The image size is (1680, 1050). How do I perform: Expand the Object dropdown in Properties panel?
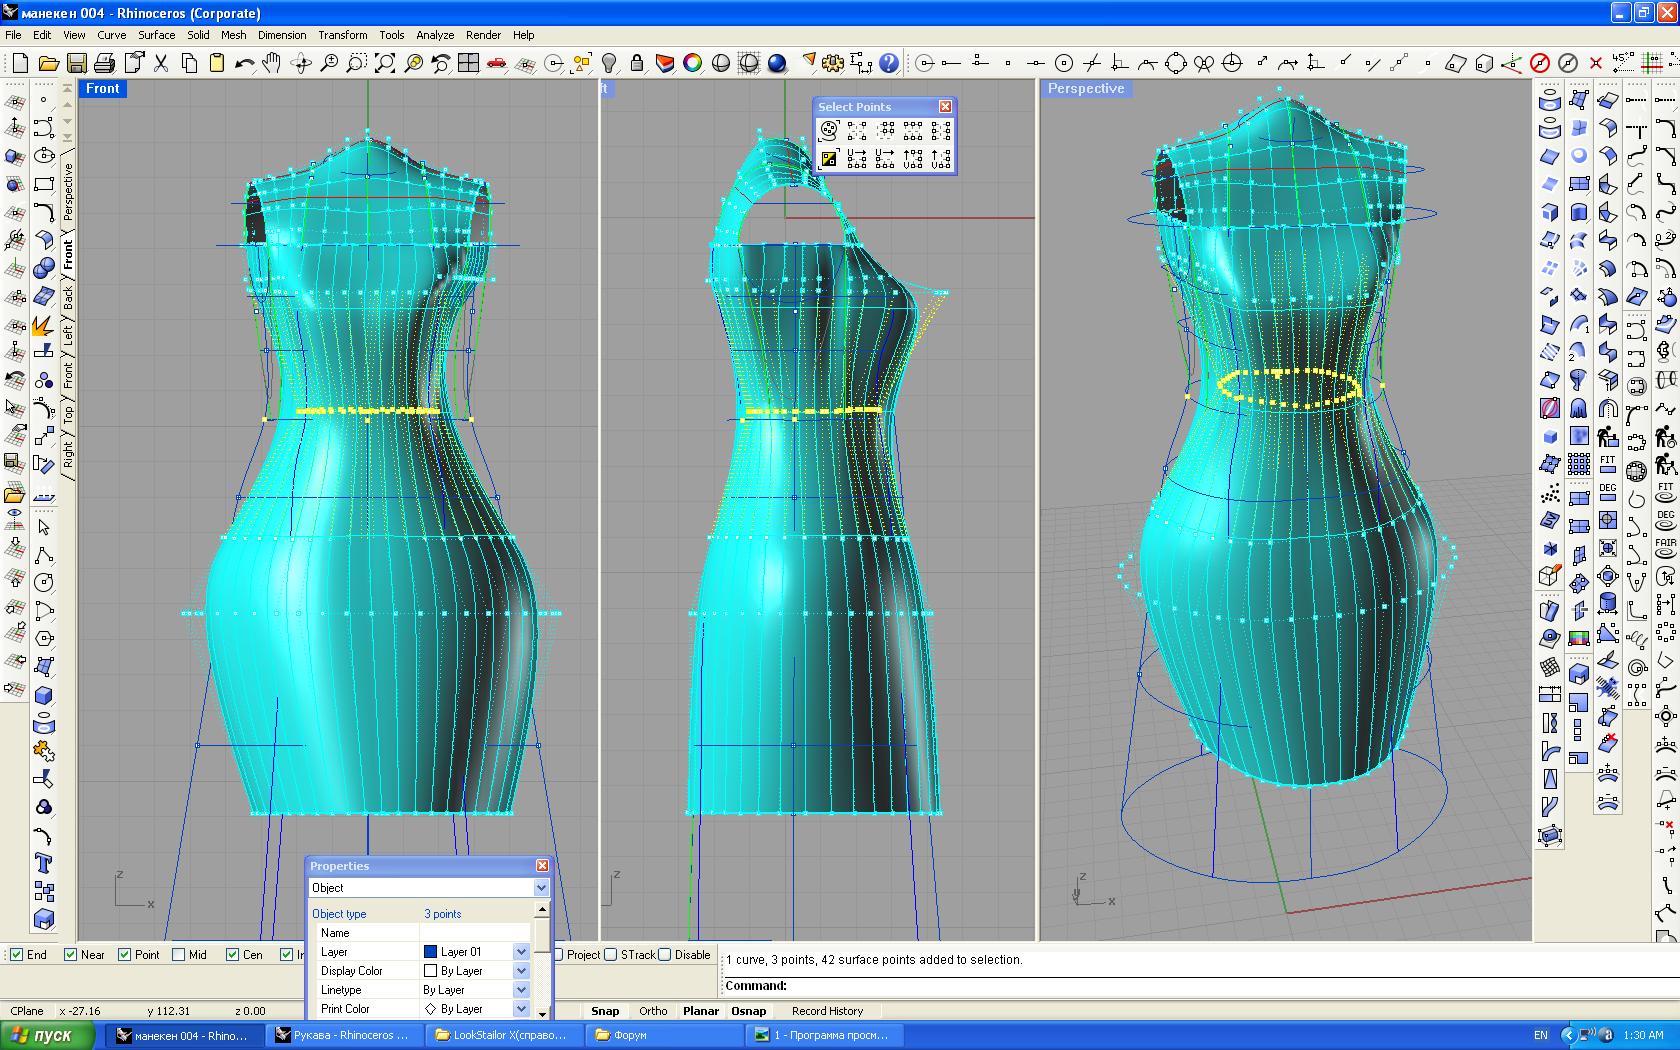[541, 888]
